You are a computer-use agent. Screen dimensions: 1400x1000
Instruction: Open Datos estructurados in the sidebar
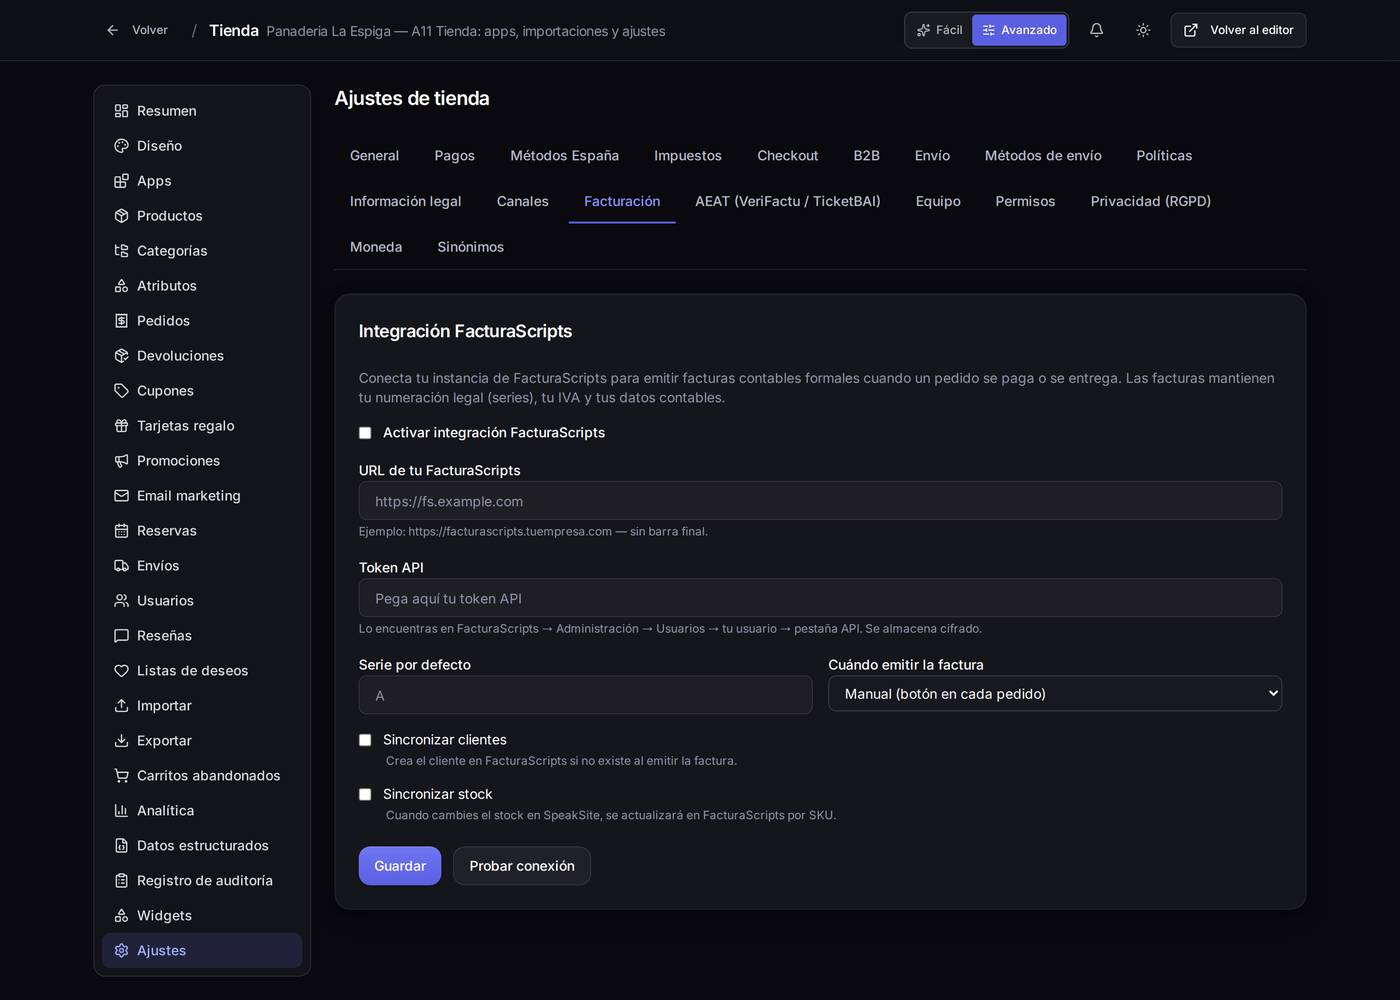tap(202, 846)
